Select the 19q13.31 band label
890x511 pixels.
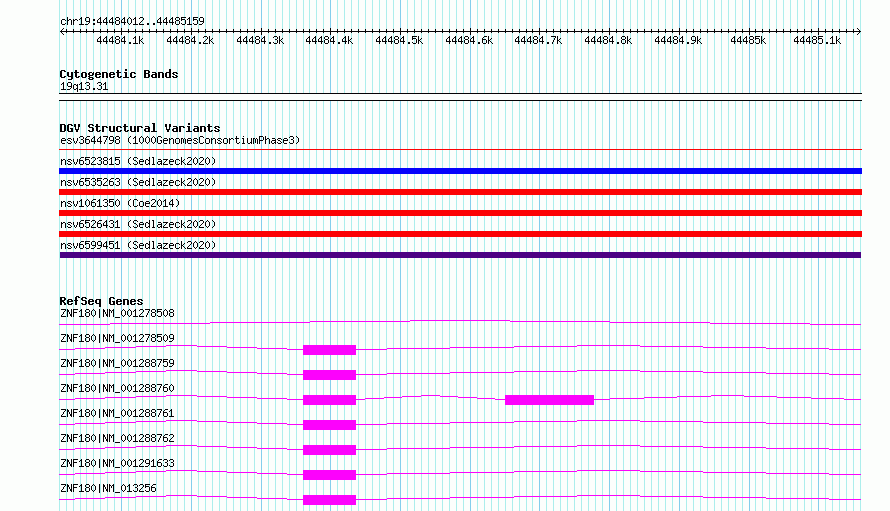coord(84,86)
